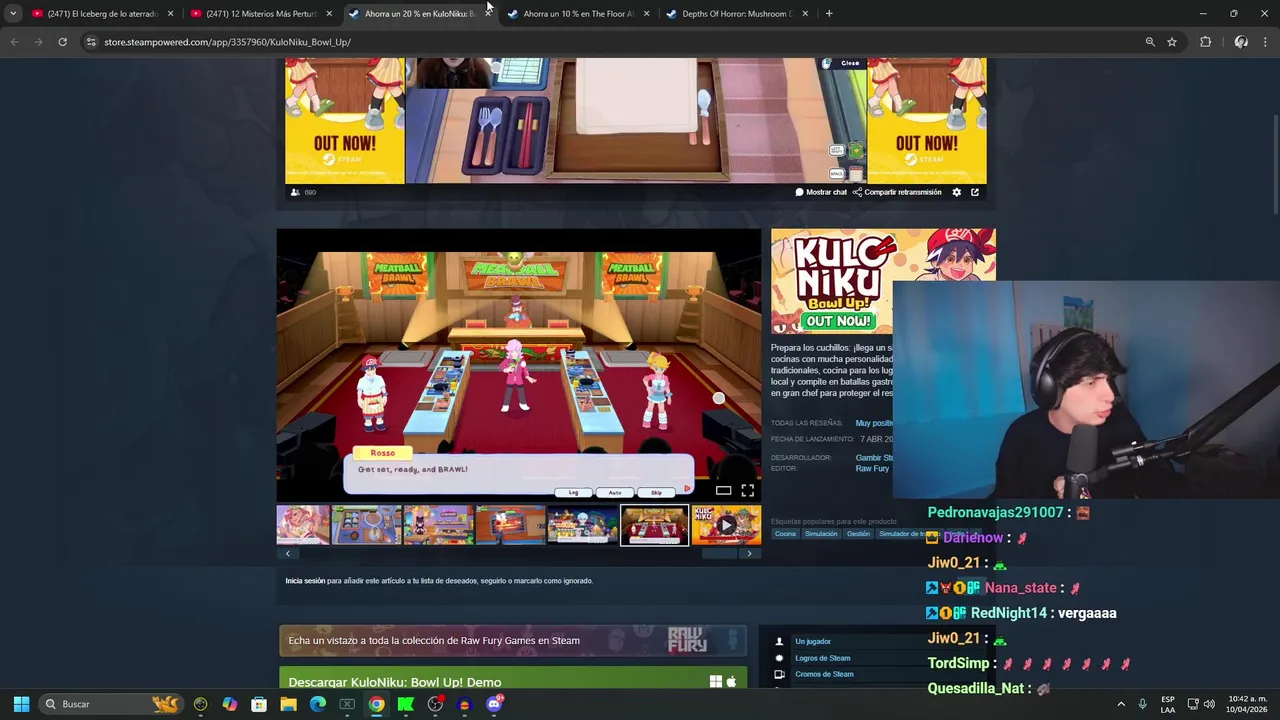Open the Chrome profile avatar
The width and height of the screenshot is (1280, 720).
coord(1241,42)
